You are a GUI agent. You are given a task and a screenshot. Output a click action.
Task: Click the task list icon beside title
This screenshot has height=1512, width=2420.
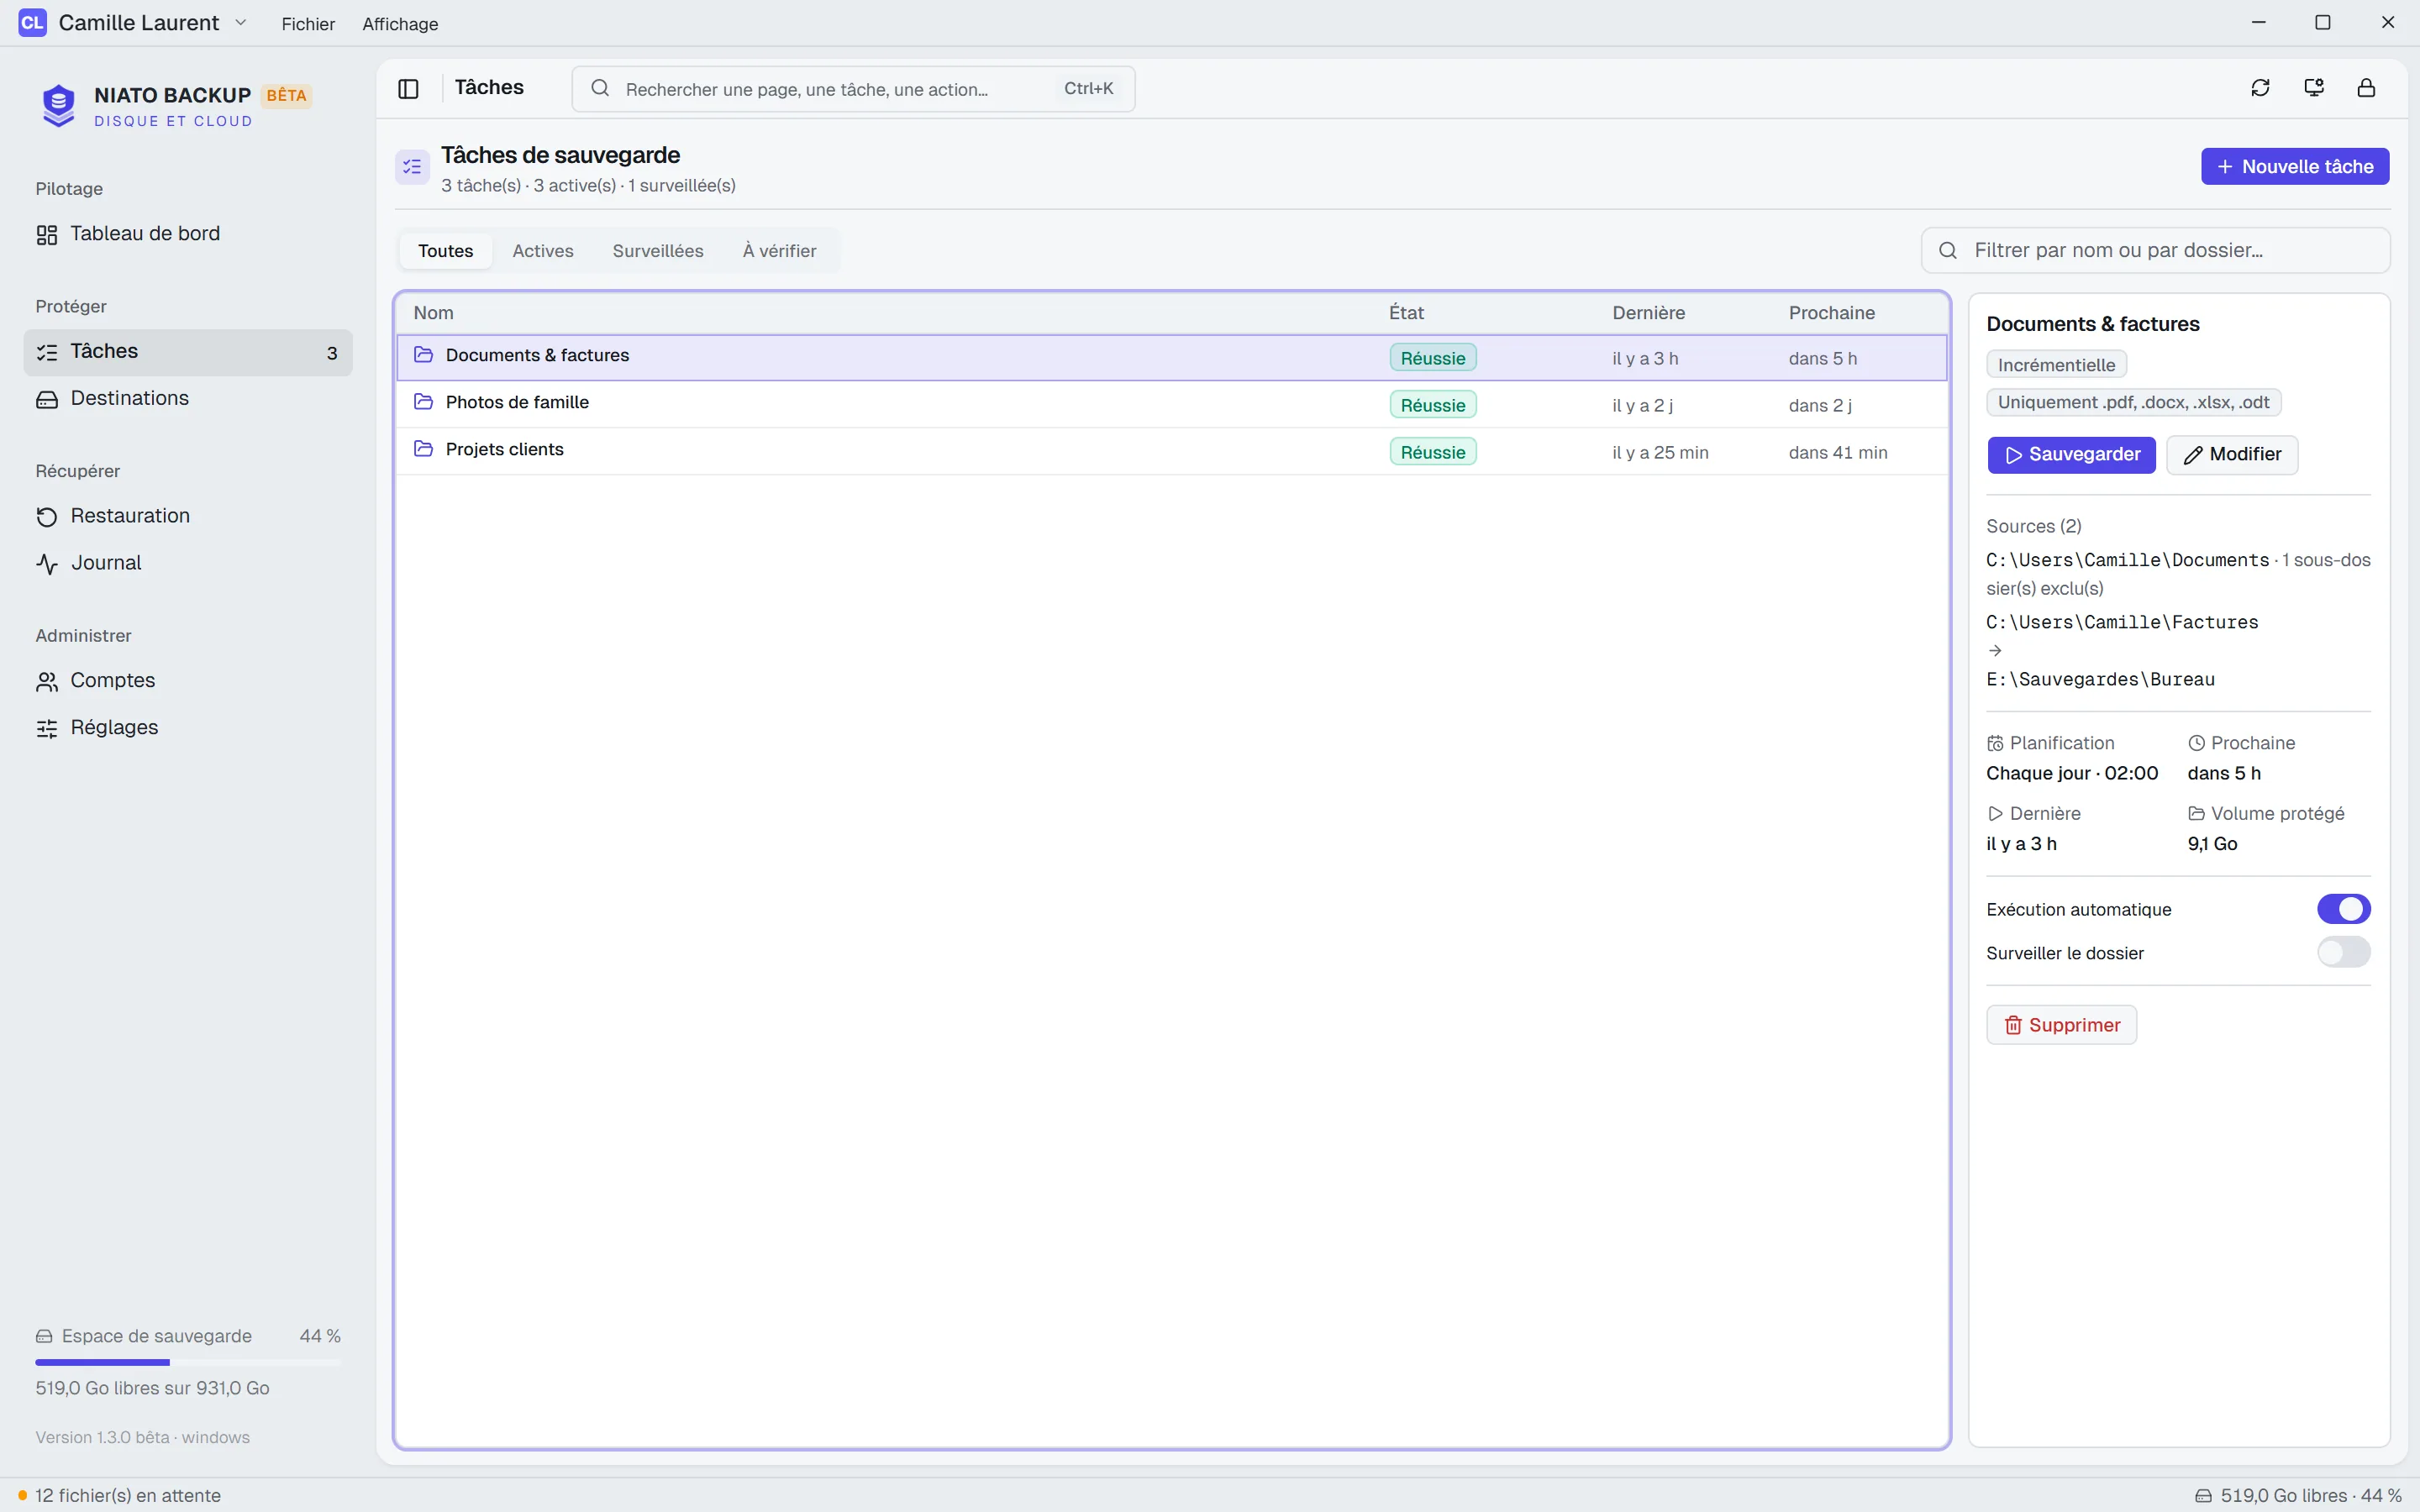(x=412, y=168)
